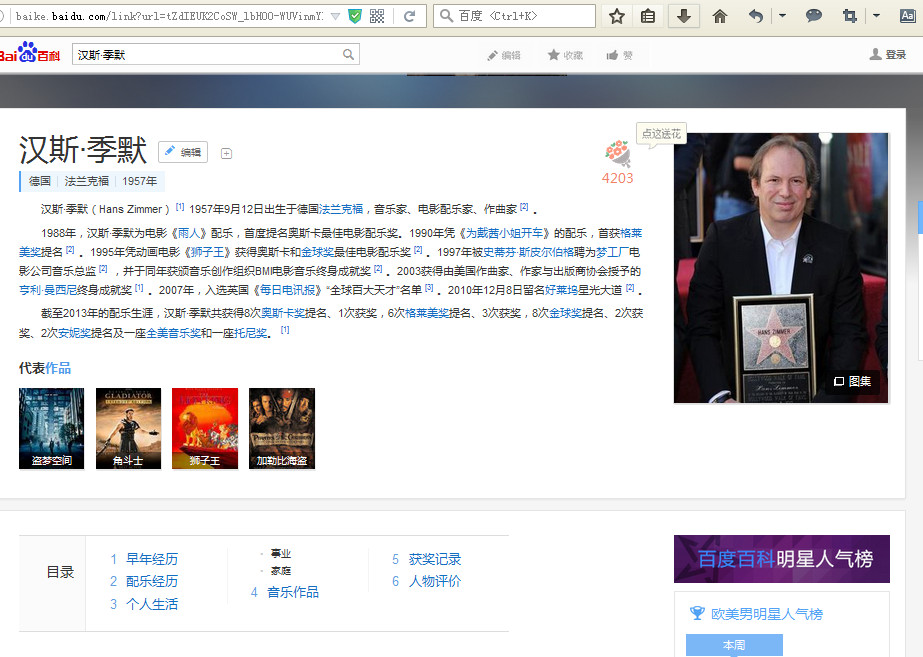Image resolution: width=923 pixels, height=657 pixels.
Task: Open the 梦工厂 link
Action: tap(612, 252)
